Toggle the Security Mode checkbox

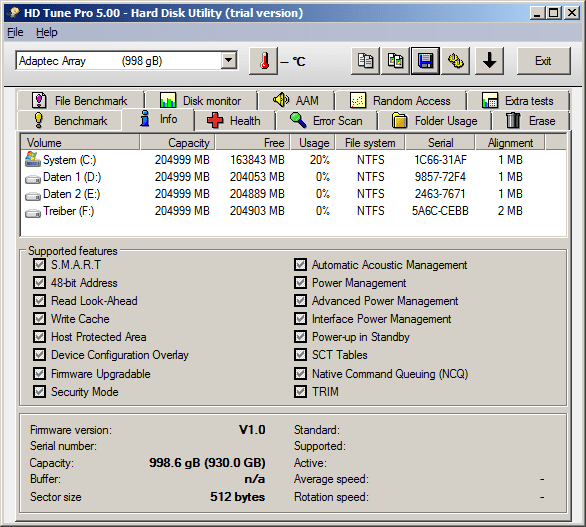39,391
